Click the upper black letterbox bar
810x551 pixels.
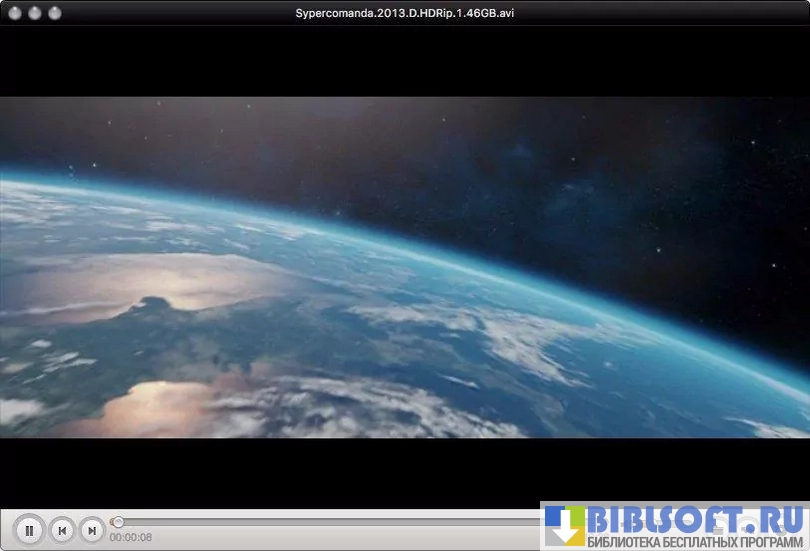pos(405,62)
